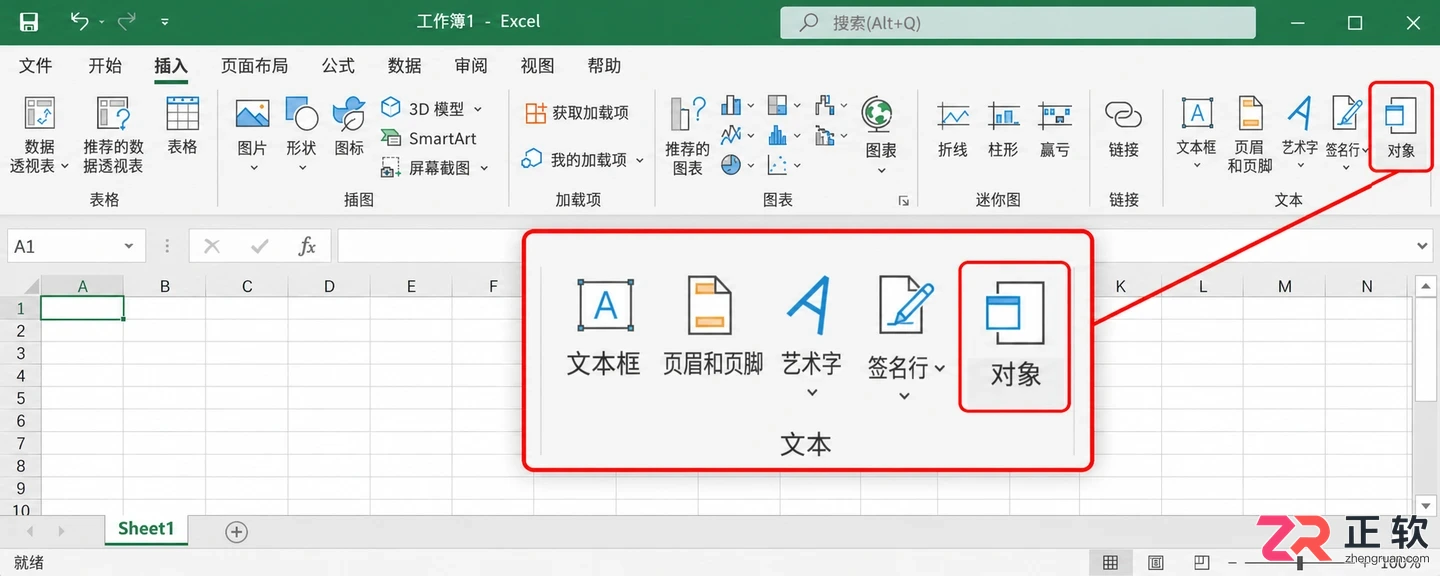The width and height of the screenshot is (1440, 576).
Task: Switch to the 数据 tab
Action: pyautogui.click(x=405, y=66)
